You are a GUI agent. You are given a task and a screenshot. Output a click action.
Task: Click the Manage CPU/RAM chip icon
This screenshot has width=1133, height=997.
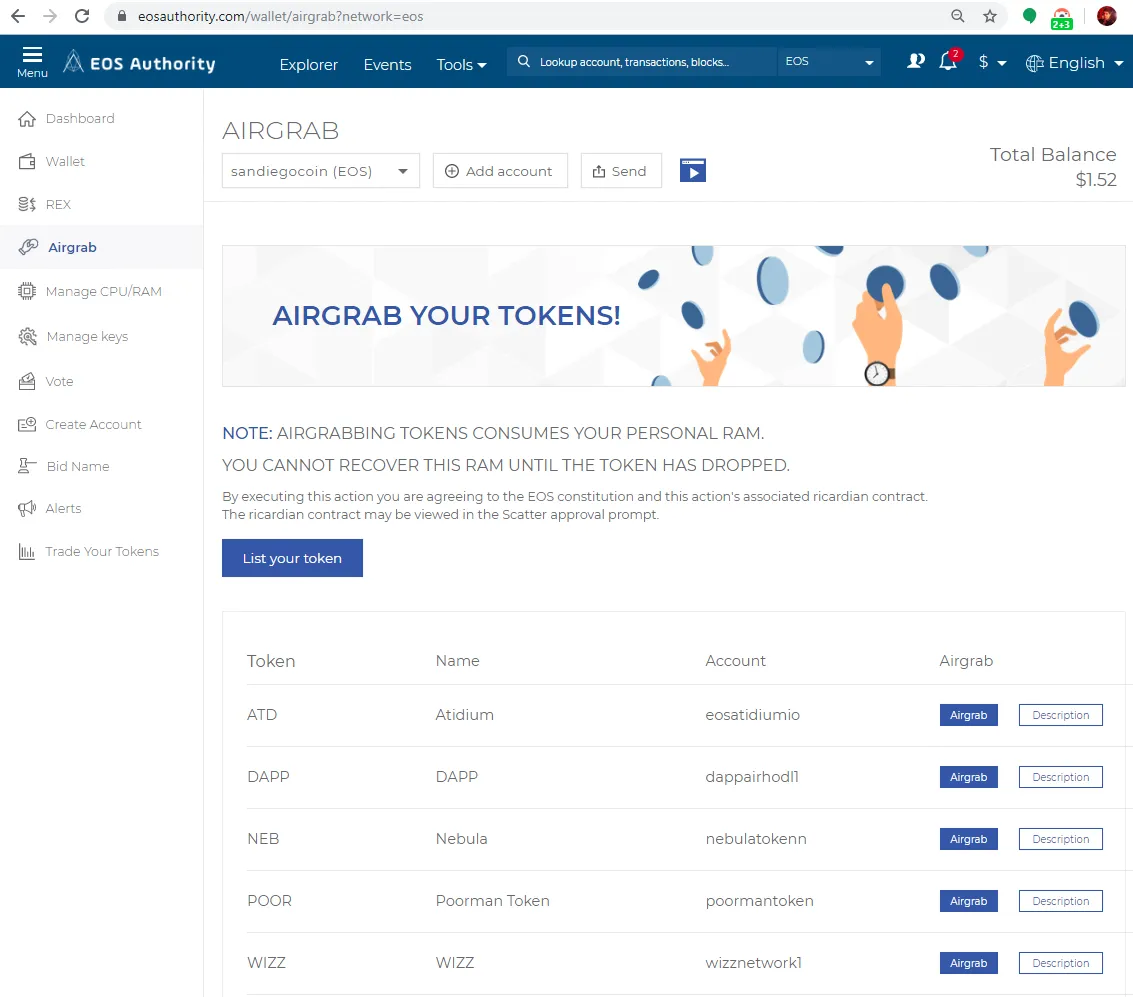click(x=27, y=291)
